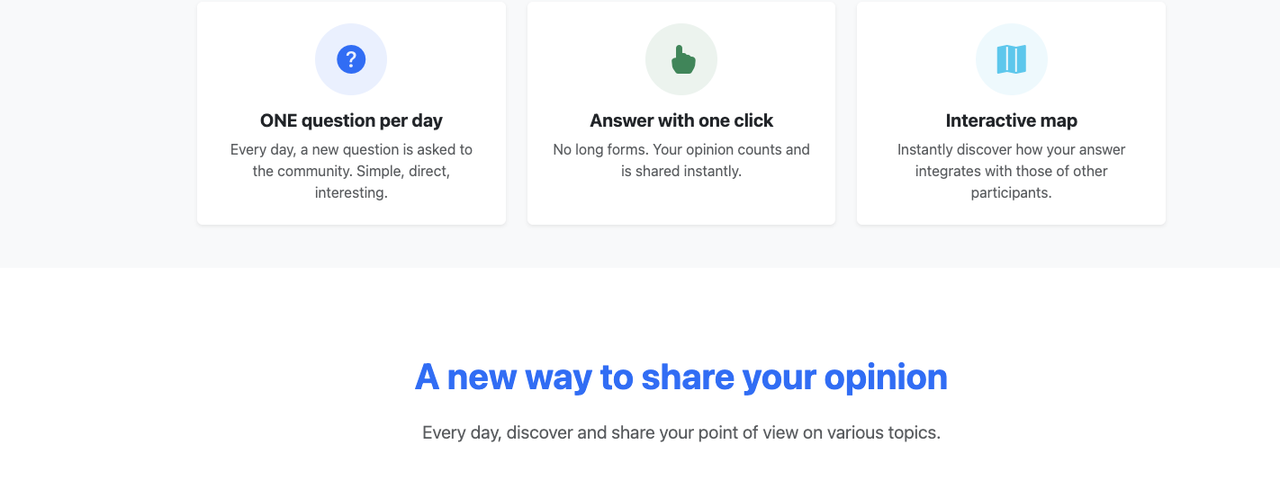The image size is (1280, 480).
Task: Click the light blue folded map icon
Action: click(x=1011, y=60)
